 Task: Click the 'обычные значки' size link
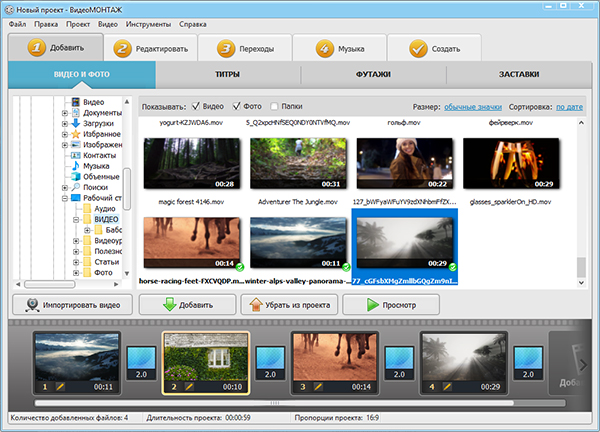[474, 106]
